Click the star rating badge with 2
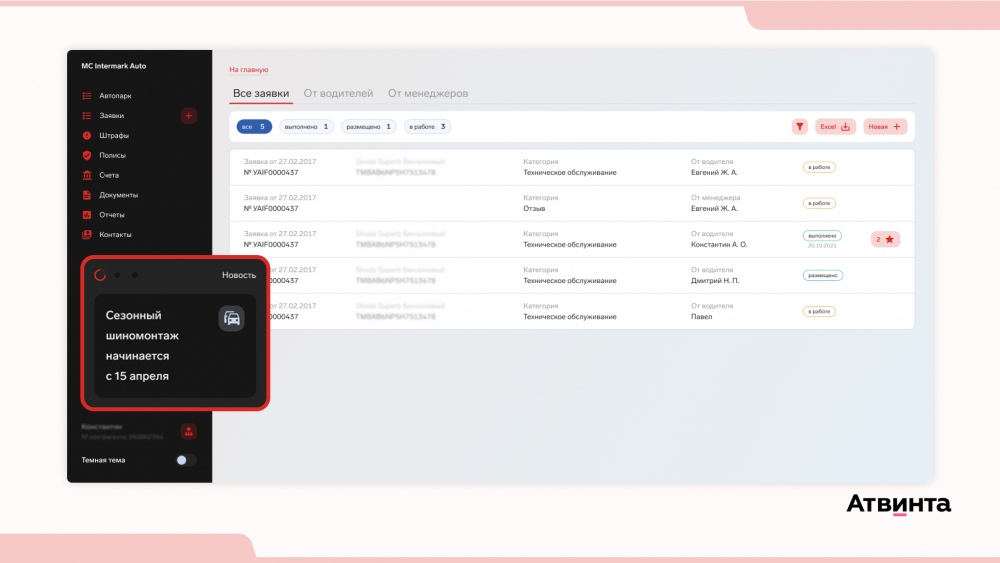 tap(885, 239)
